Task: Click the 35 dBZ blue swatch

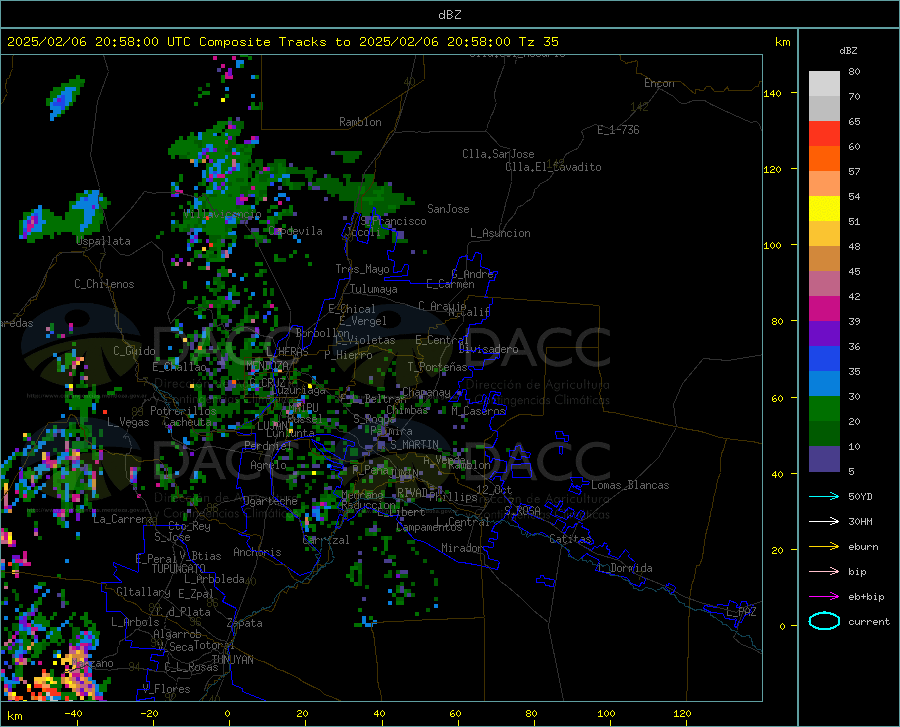Action: [x=824, y=384]
